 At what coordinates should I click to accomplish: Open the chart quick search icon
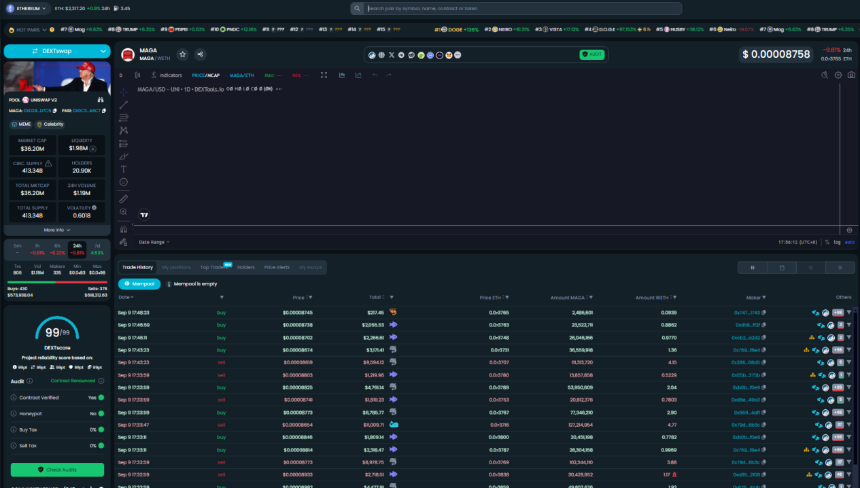(824, 75)
